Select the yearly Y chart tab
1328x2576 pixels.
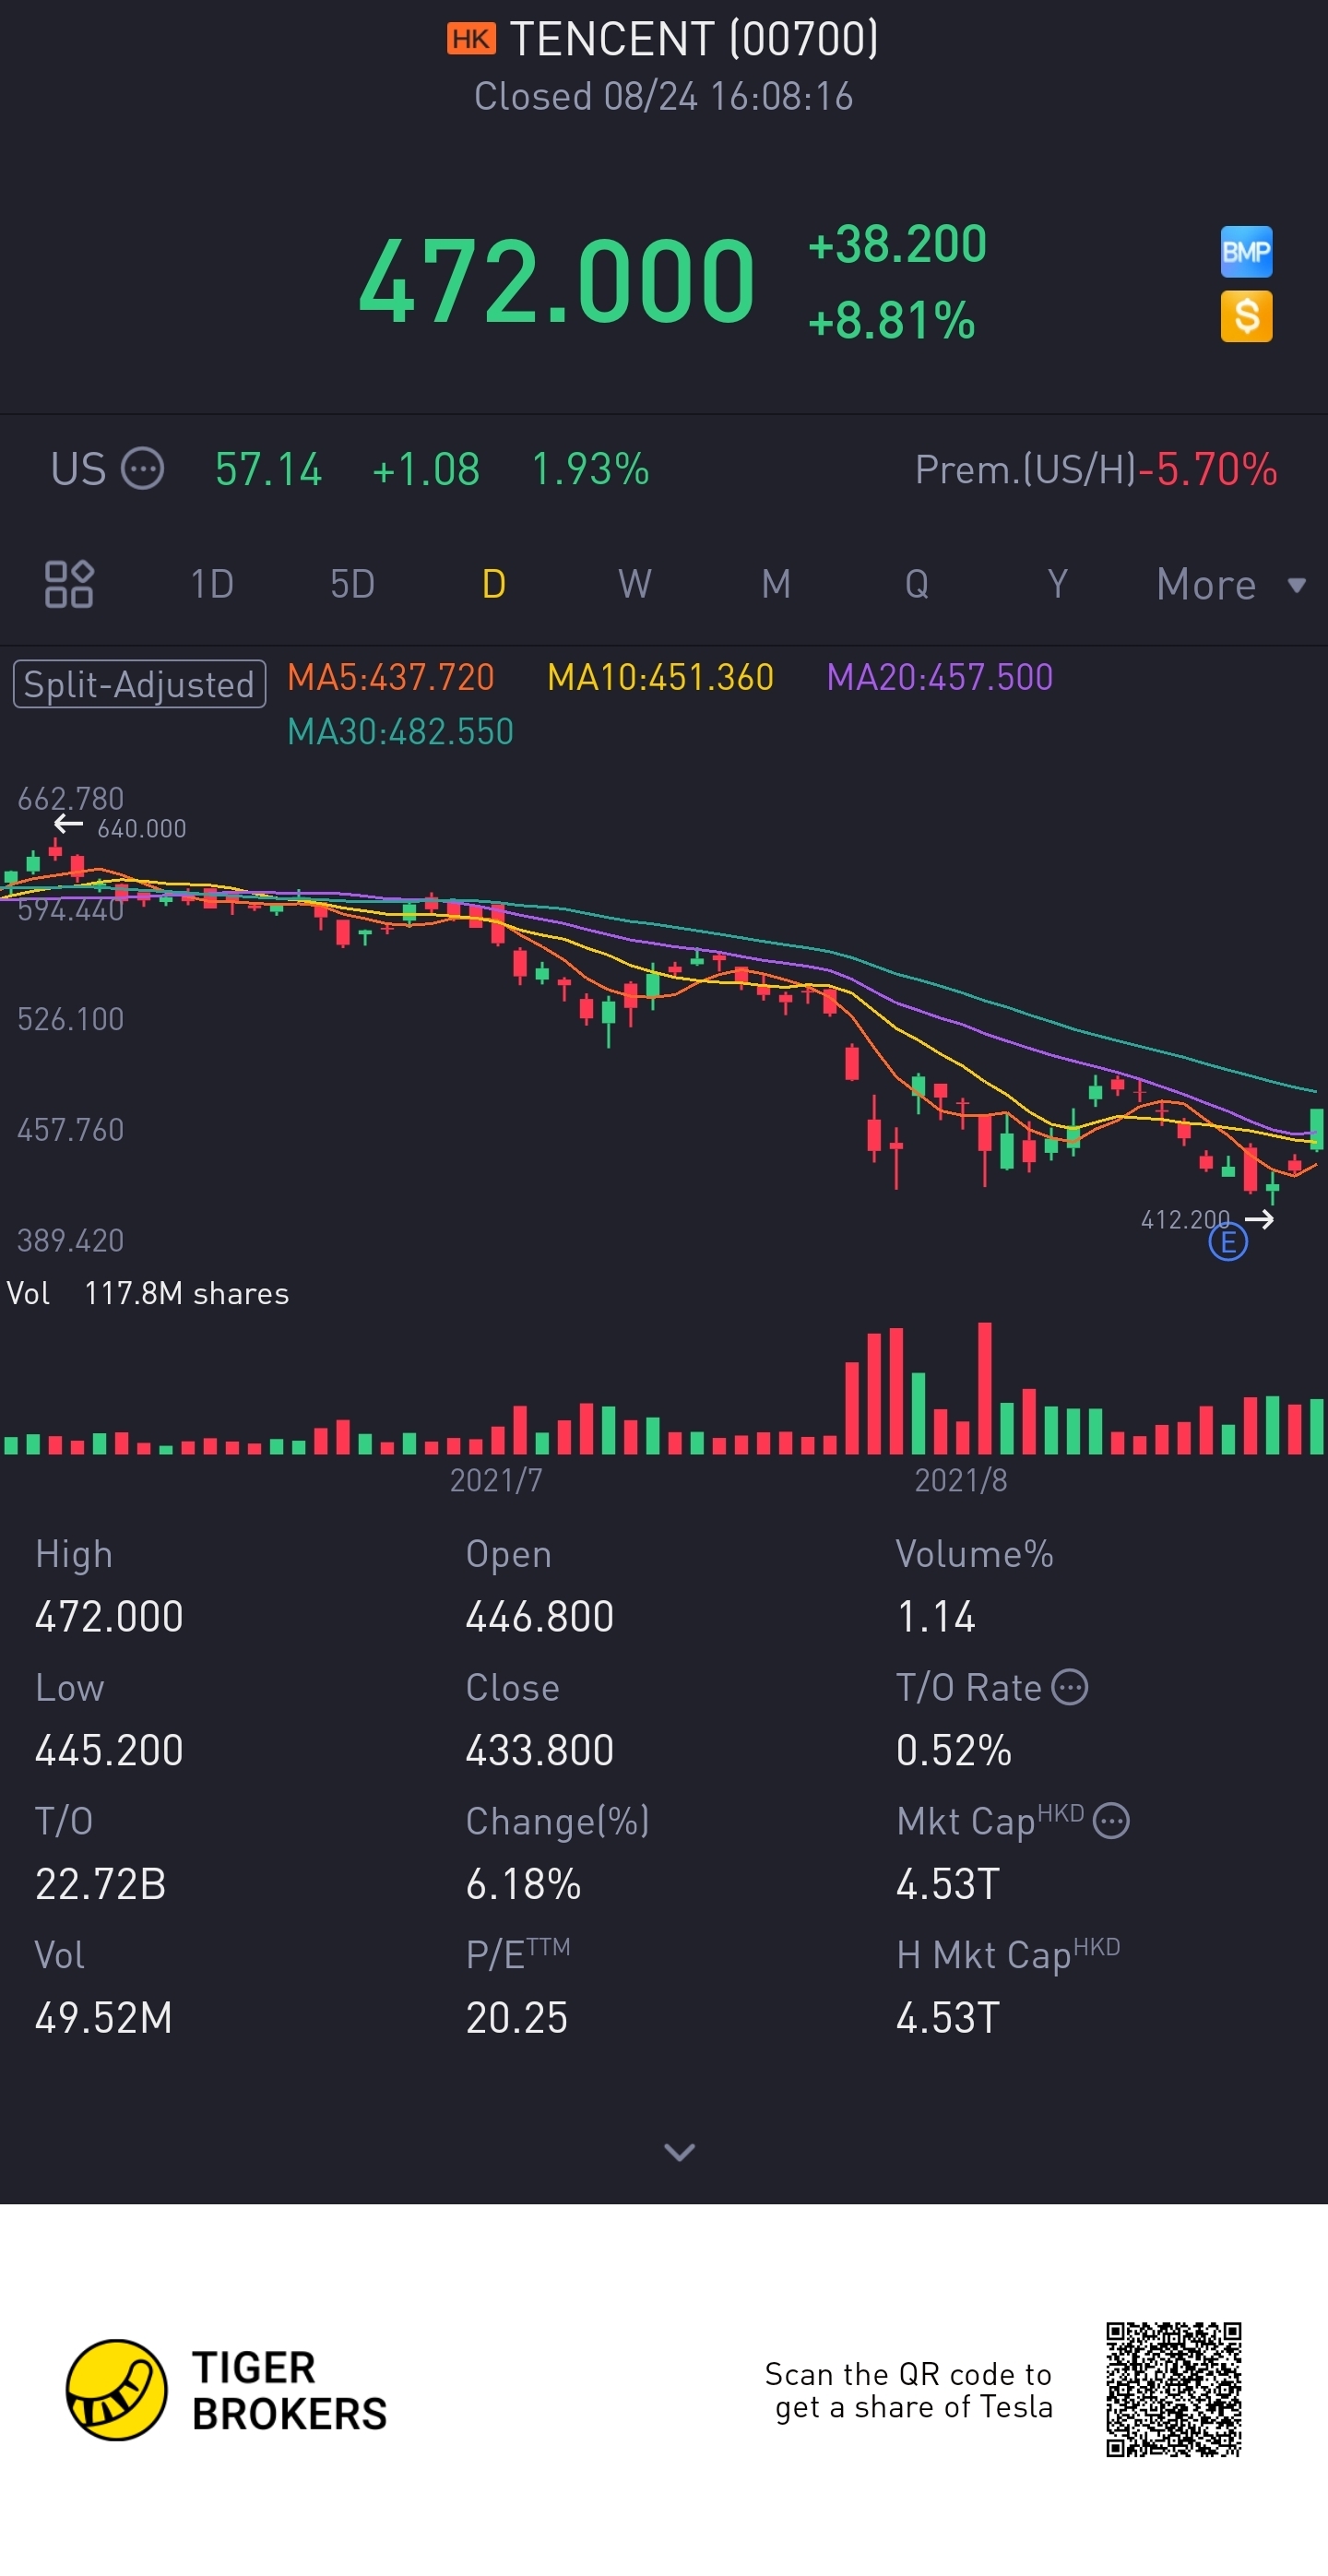[1057, 584]
